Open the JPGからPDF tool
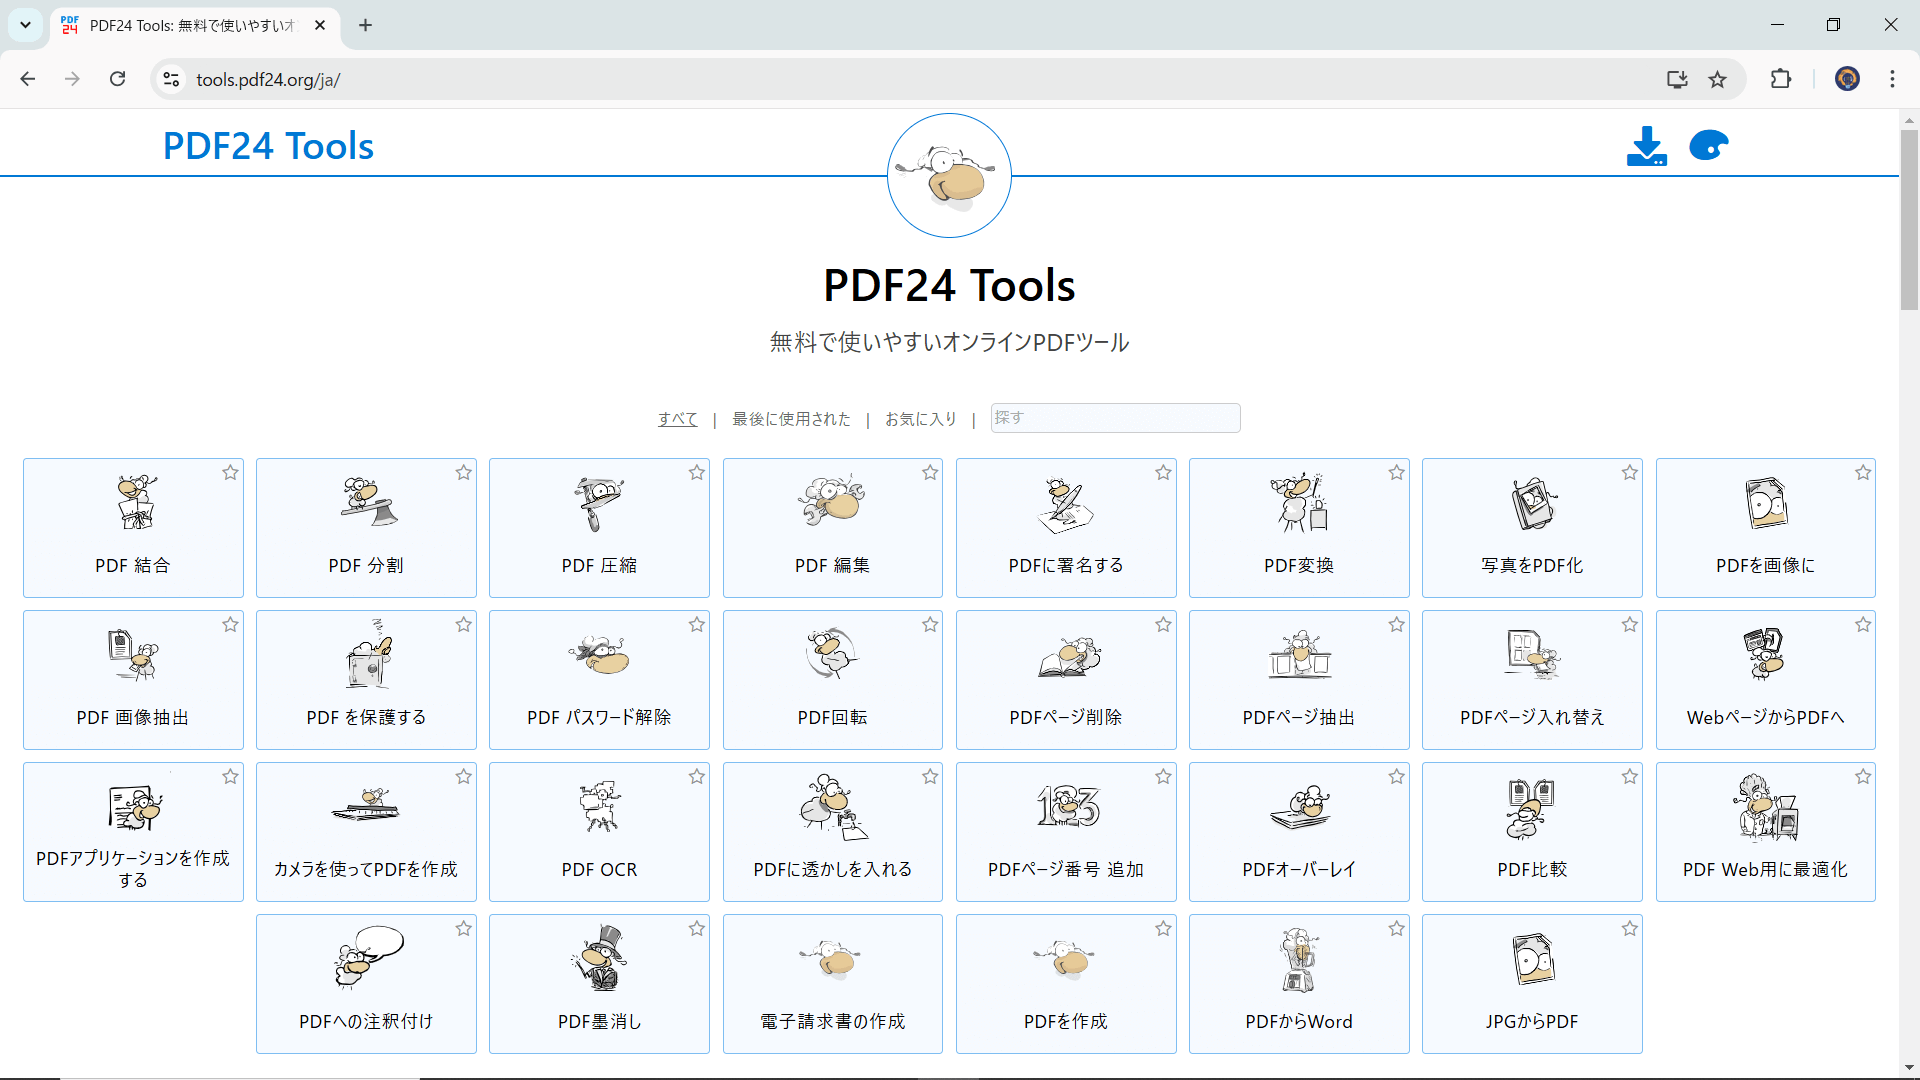 1532,984
